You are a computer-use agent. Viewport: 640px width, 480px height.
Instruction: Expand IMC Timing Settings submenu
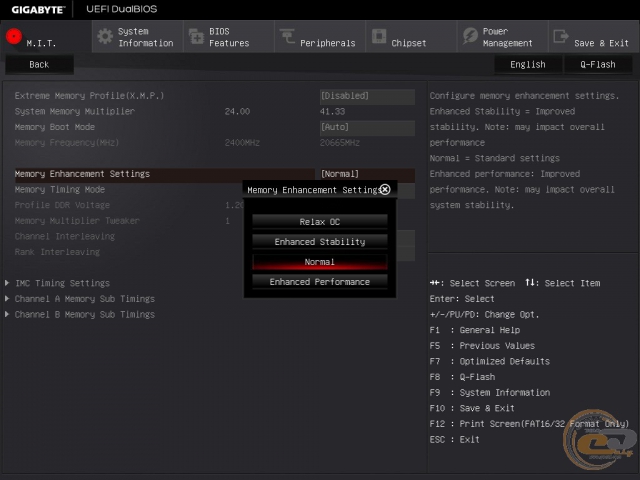62,283
